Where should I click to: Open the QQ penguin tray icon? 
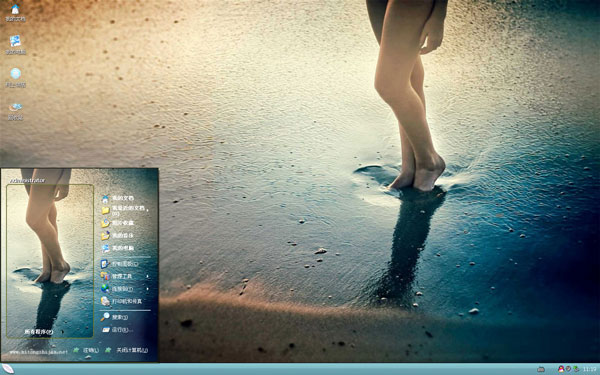(561, 369)
